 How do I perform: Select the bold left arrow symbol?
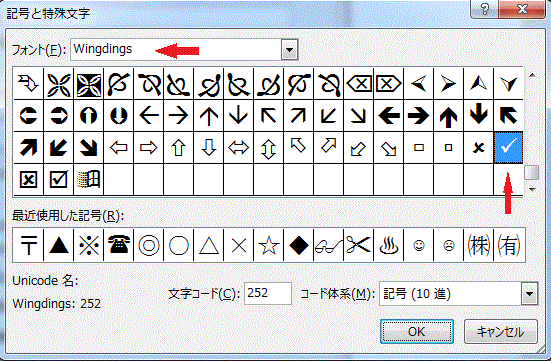click(x=389, y=116)
